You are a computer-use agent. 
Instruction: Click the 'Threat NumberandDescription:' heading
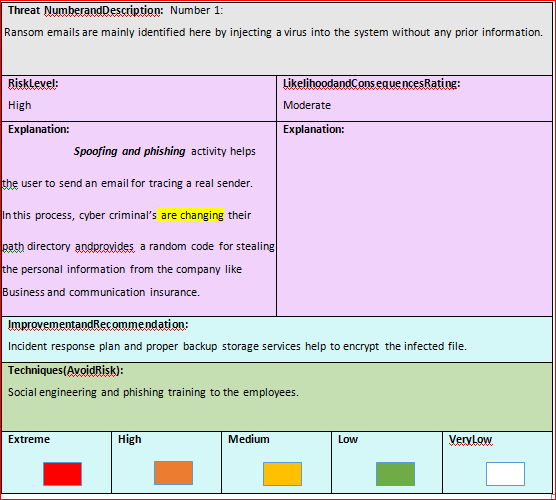(85, 11)
